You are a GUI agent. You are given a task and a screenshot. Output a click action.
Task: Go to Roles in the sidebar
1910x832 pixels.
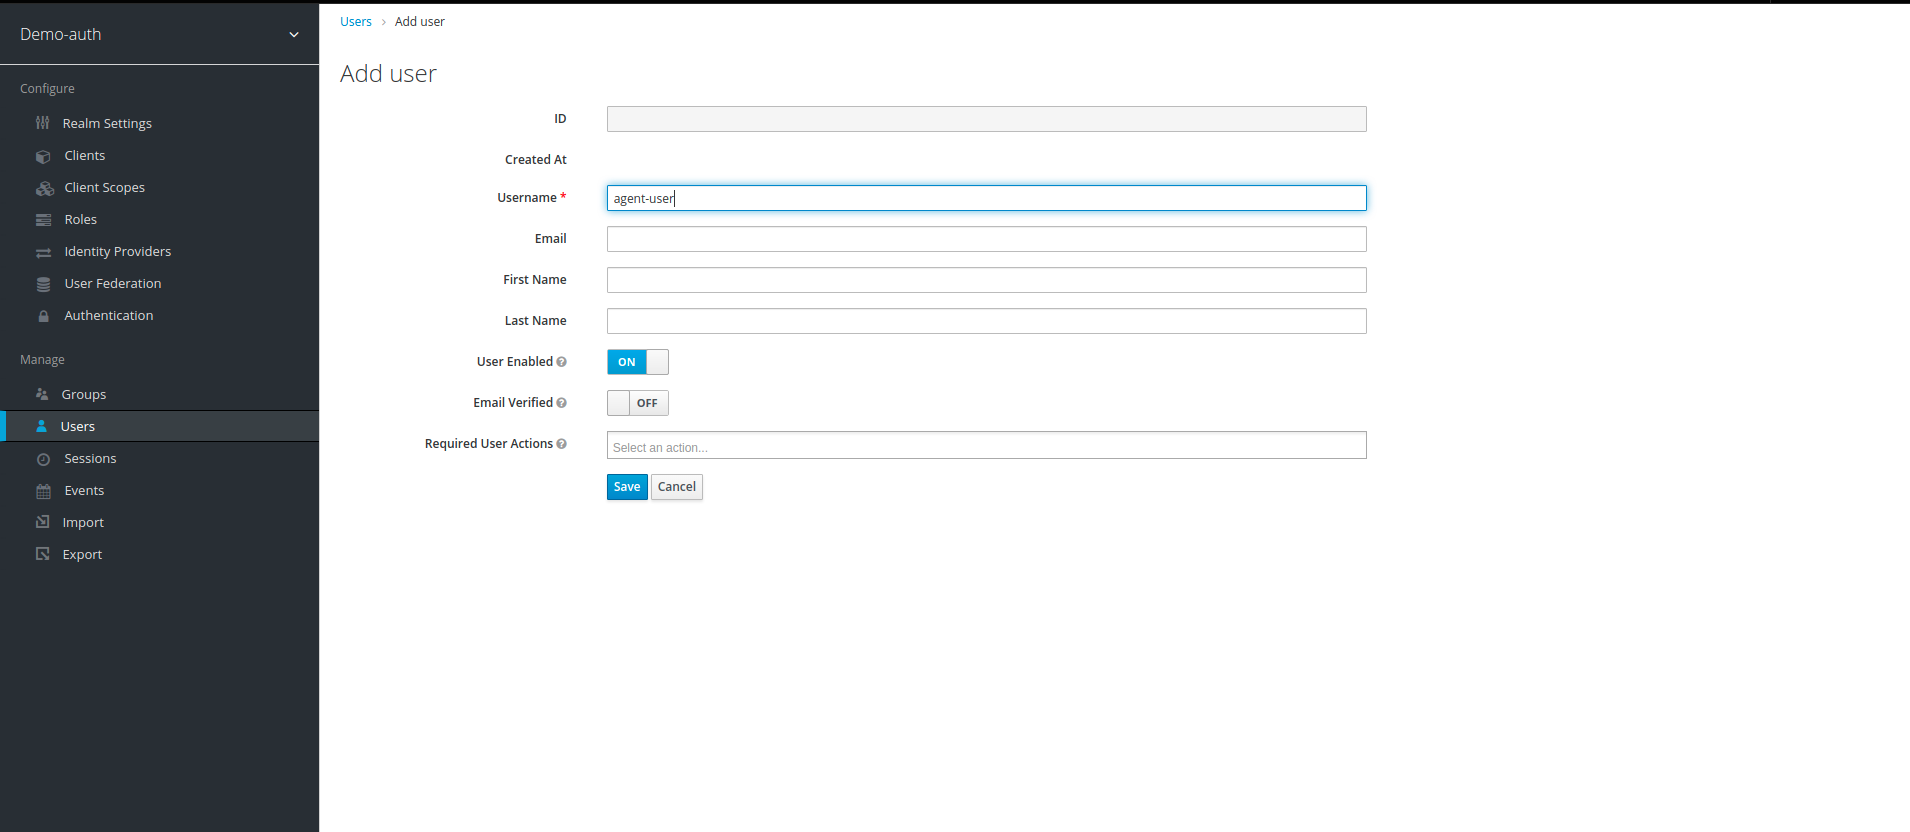point(80,220)
